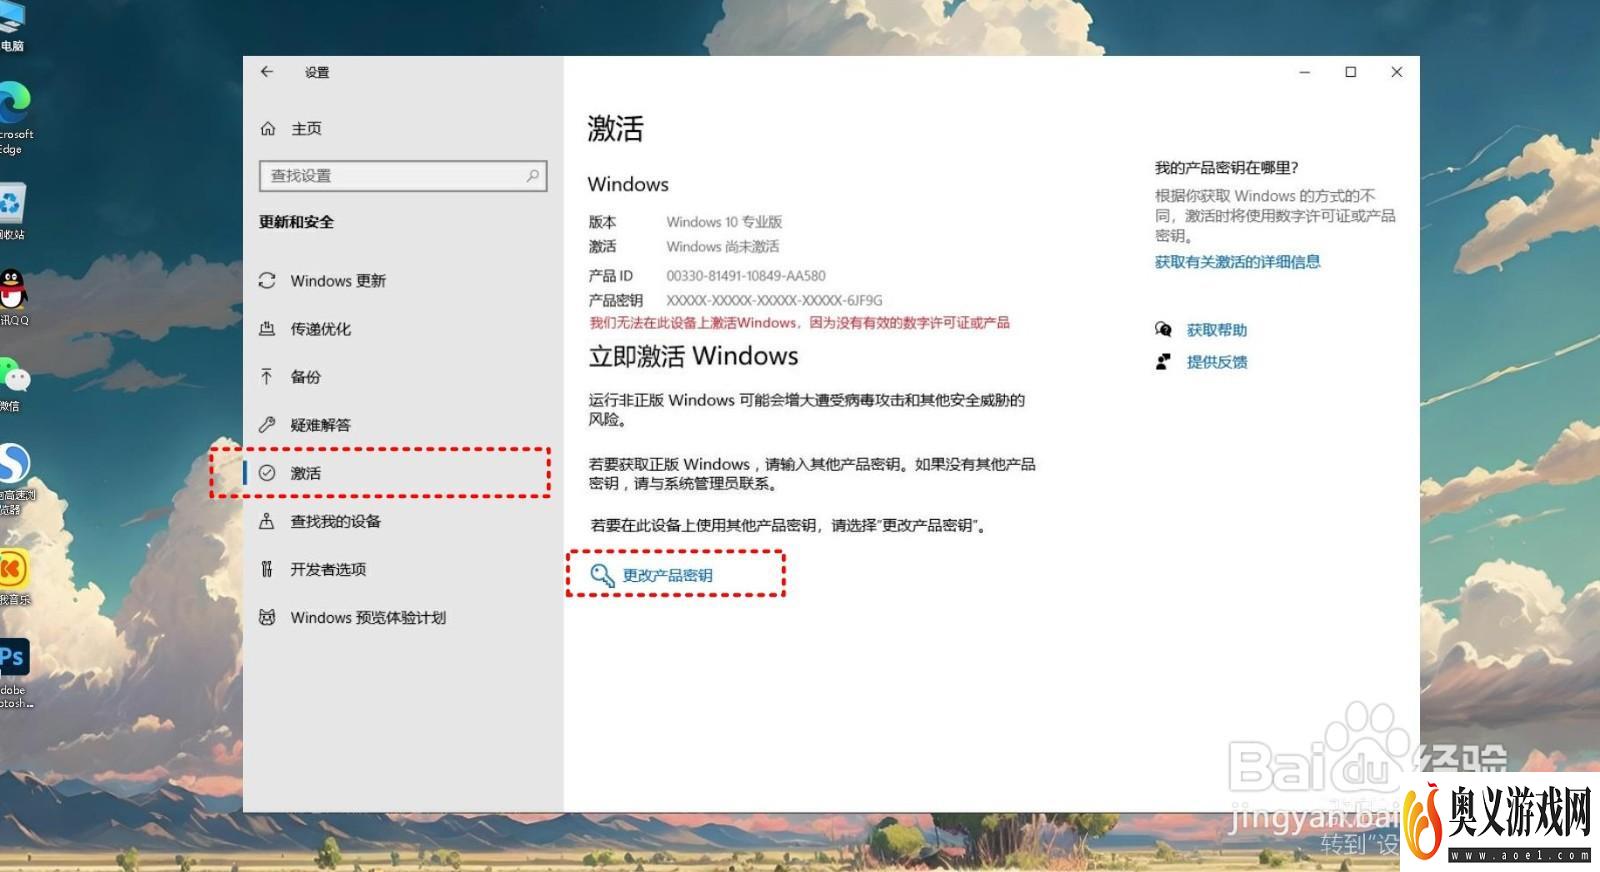1600x872 pixels.
Task: Click the Windows 更新 refresh icon
Action: tap(267, 281)
